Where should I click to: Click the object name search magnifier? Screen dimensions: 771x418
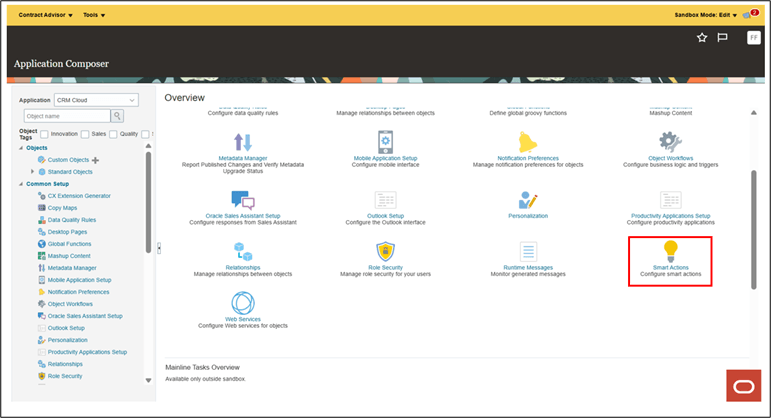[x=117, y=116]
